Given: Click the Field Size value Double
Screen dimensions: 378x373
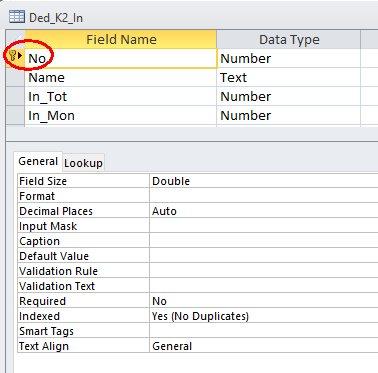Looking at the screenshot, I should coord(264,181).
